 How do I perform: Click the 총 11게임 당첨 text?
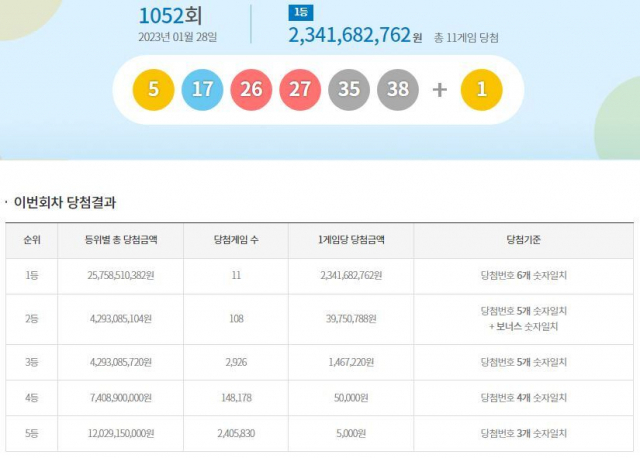(466, 38)
